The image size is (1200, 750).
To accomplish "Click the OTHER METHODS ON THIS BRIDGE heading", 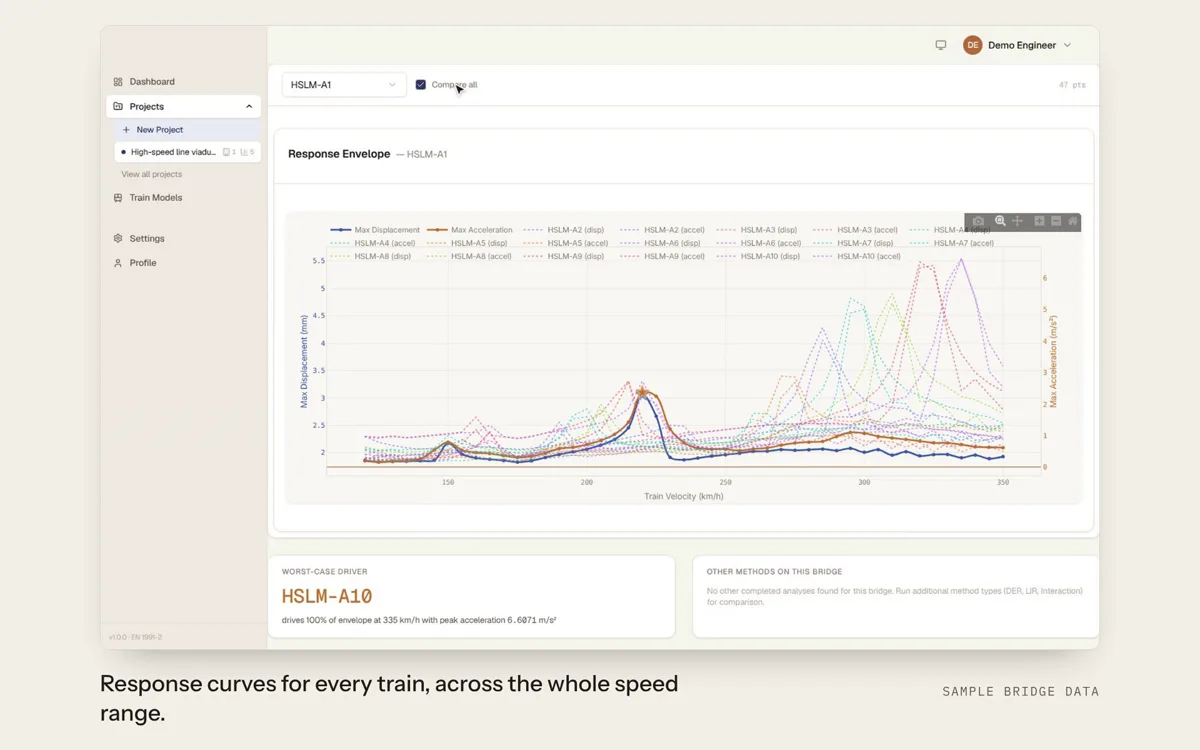I will (774, 572).
